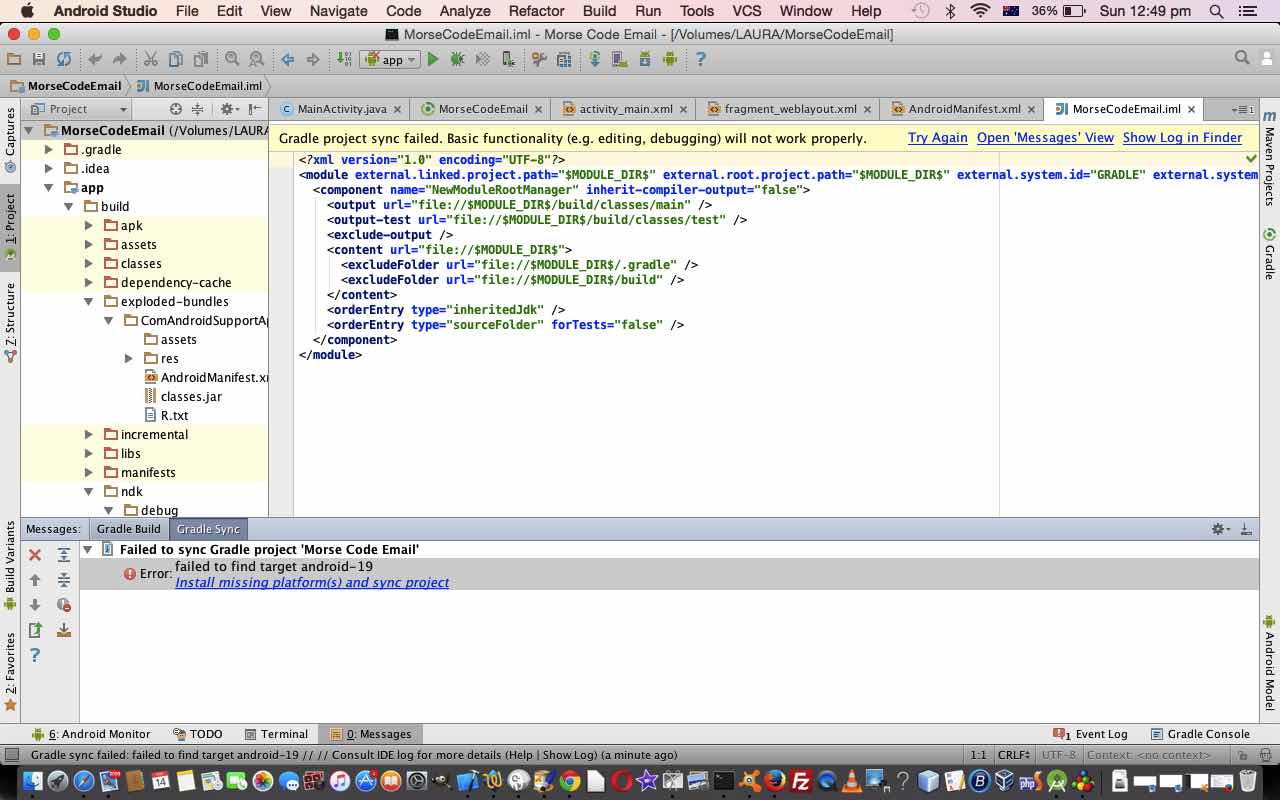The height and width of the screenshot is (800, 1280).
Task: Click Show Log in Finder link
Action: pyautogui.click(x=1182, y=138)
